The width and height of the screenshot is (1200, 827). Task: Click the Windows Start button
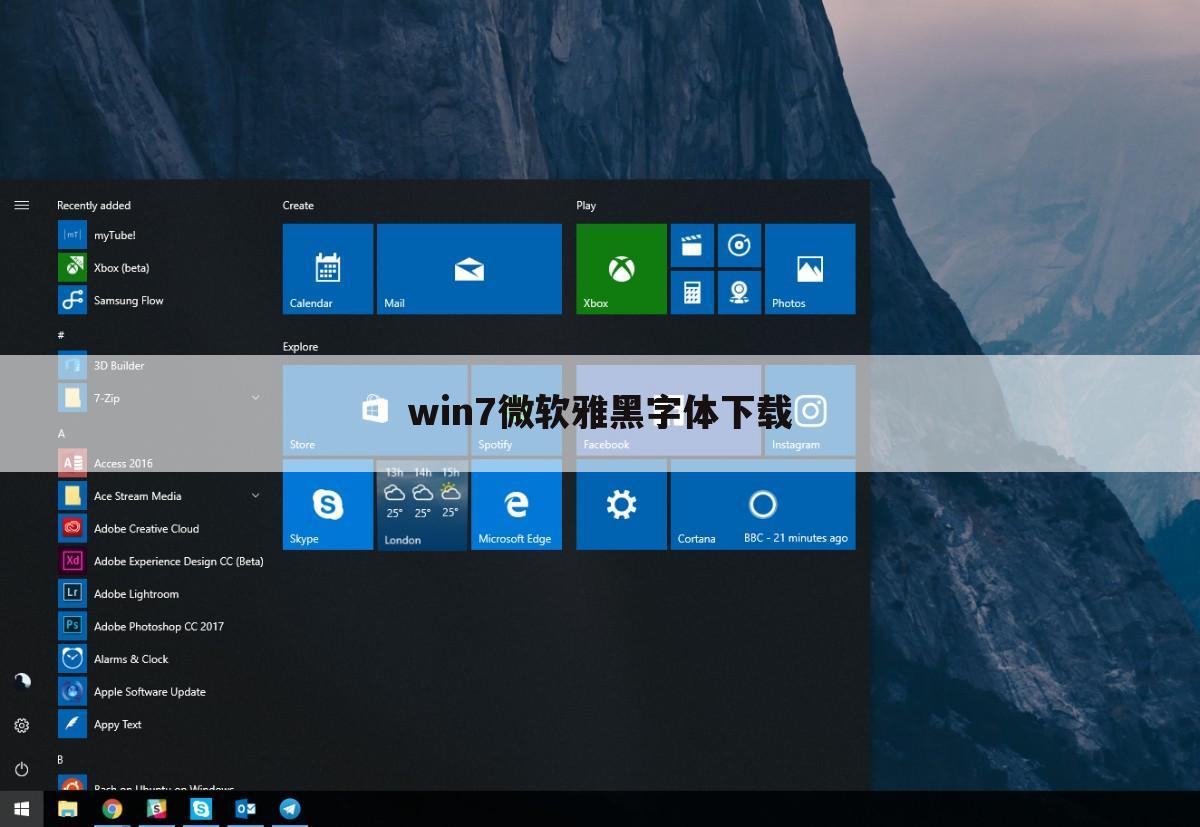tap(22, 808)
